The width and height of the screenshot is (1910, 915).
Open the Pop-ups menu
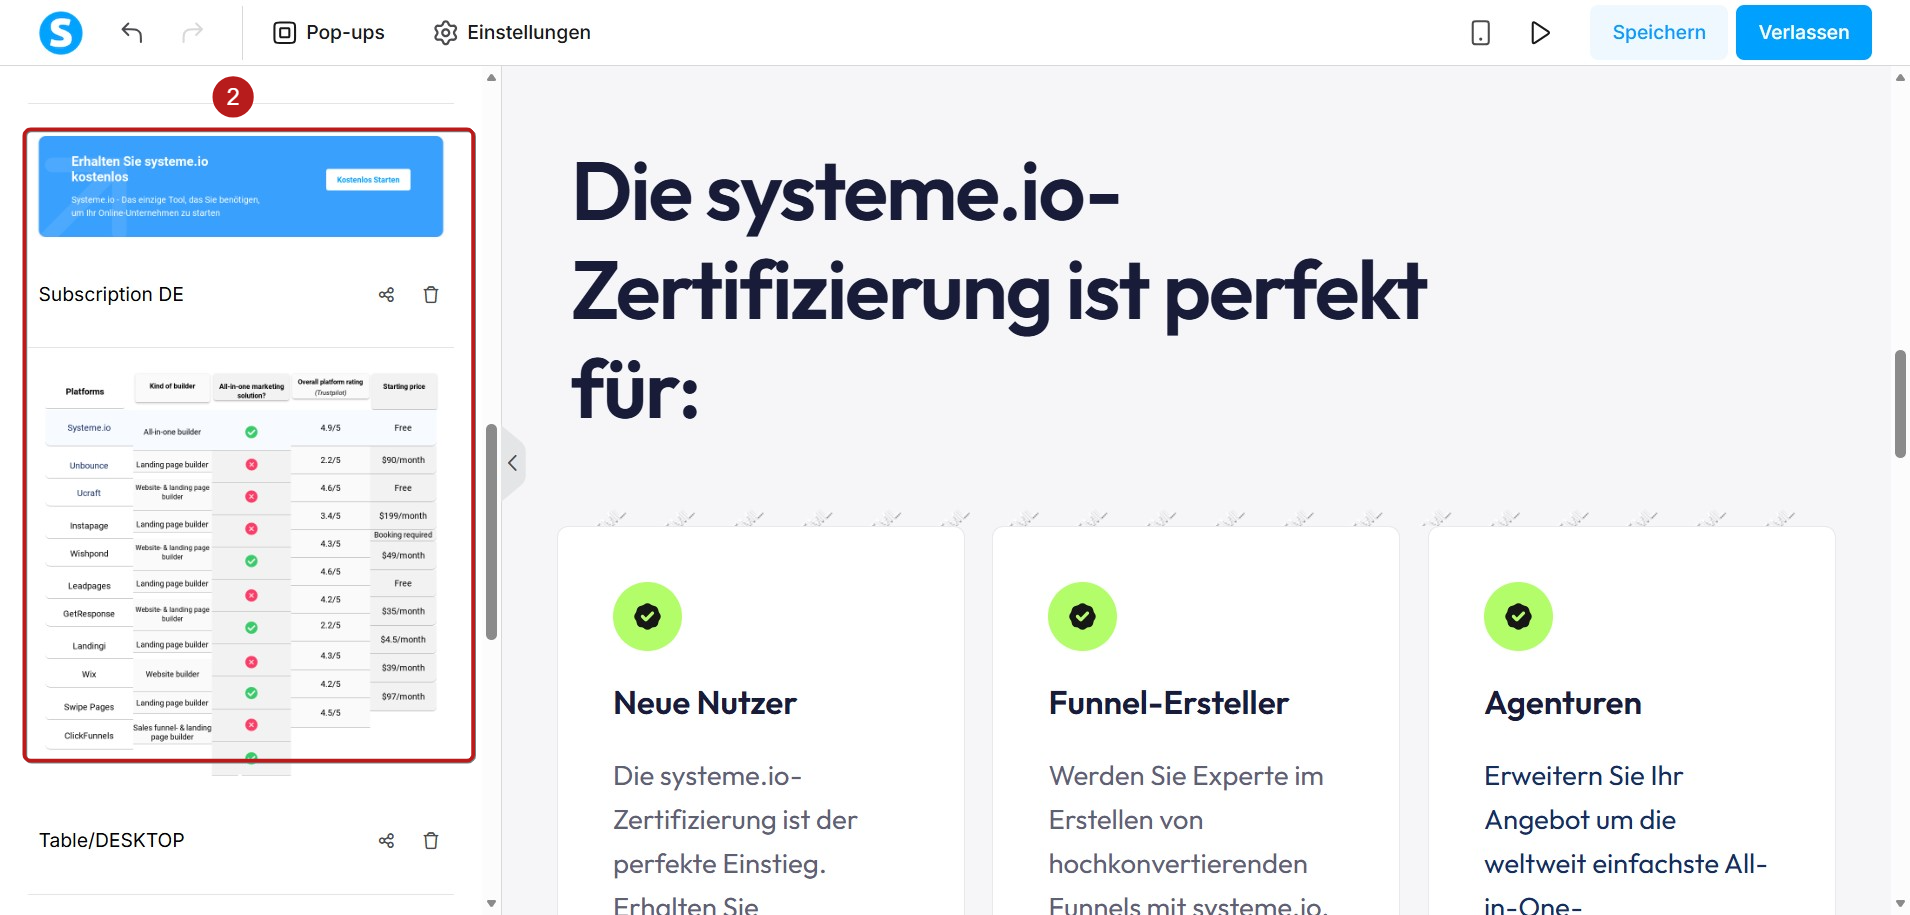coord(329,33)
